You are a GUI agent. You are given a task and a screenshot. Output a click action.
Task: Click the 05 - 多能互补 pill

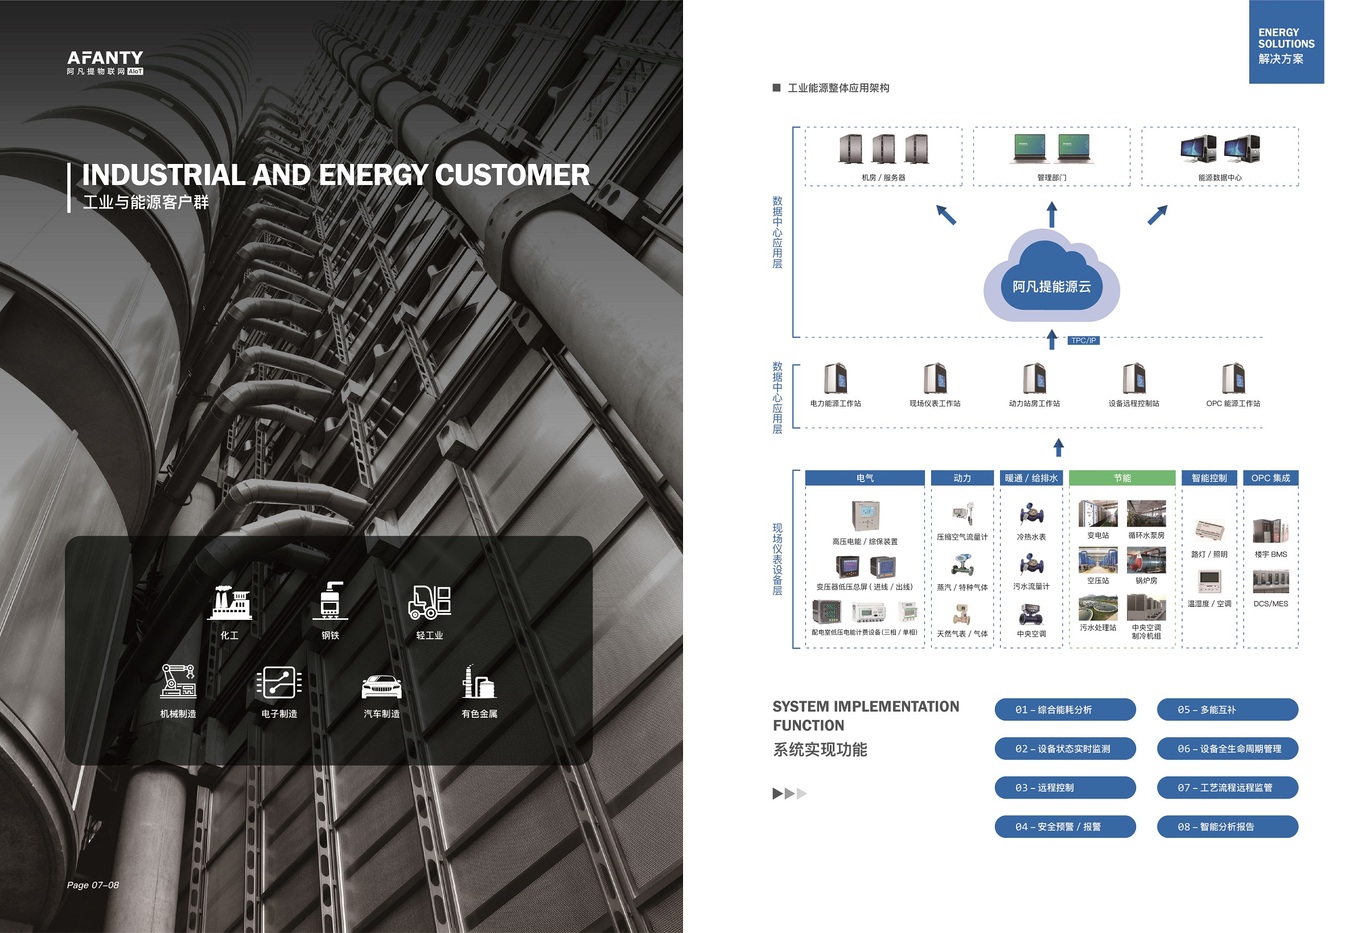point(1227,710)
